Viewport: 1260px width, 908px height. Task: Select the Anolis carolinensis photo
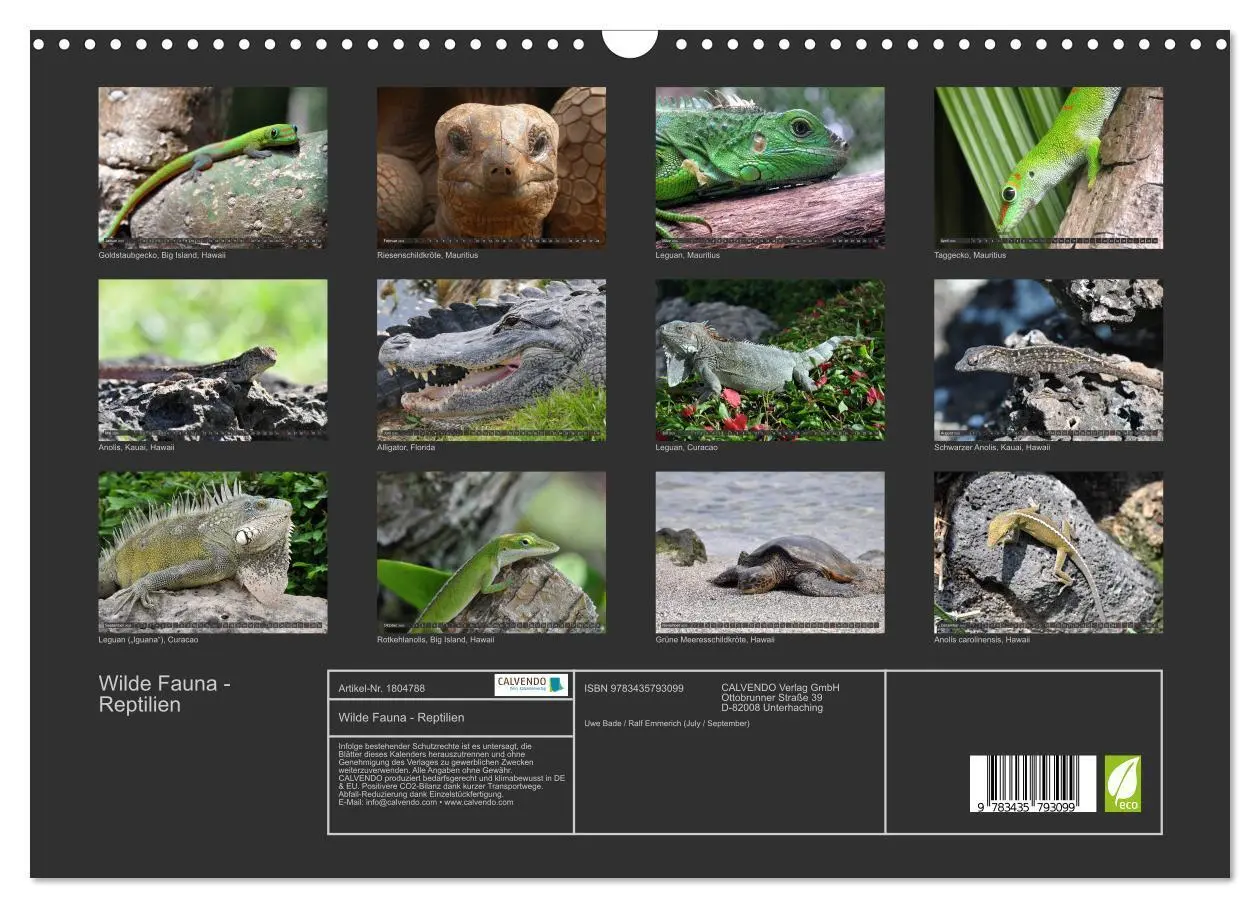[1049, 552]
